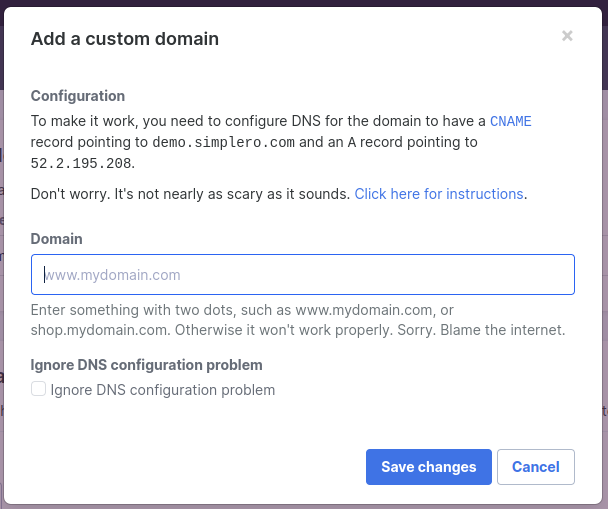Open the Click here for instructions link
This screenshot has height=509, width=608.
[439, 194]
